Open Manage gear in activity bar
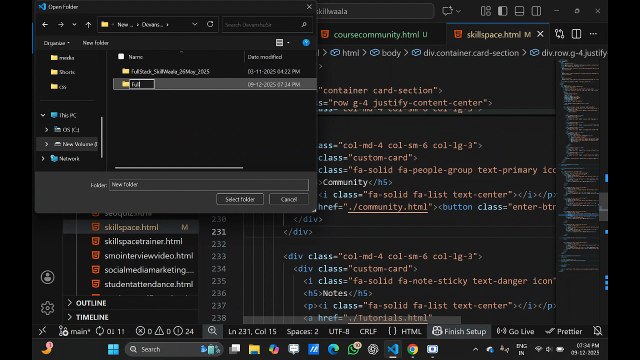Viewport: 640px width, 360px height. (x=47, y=308)
